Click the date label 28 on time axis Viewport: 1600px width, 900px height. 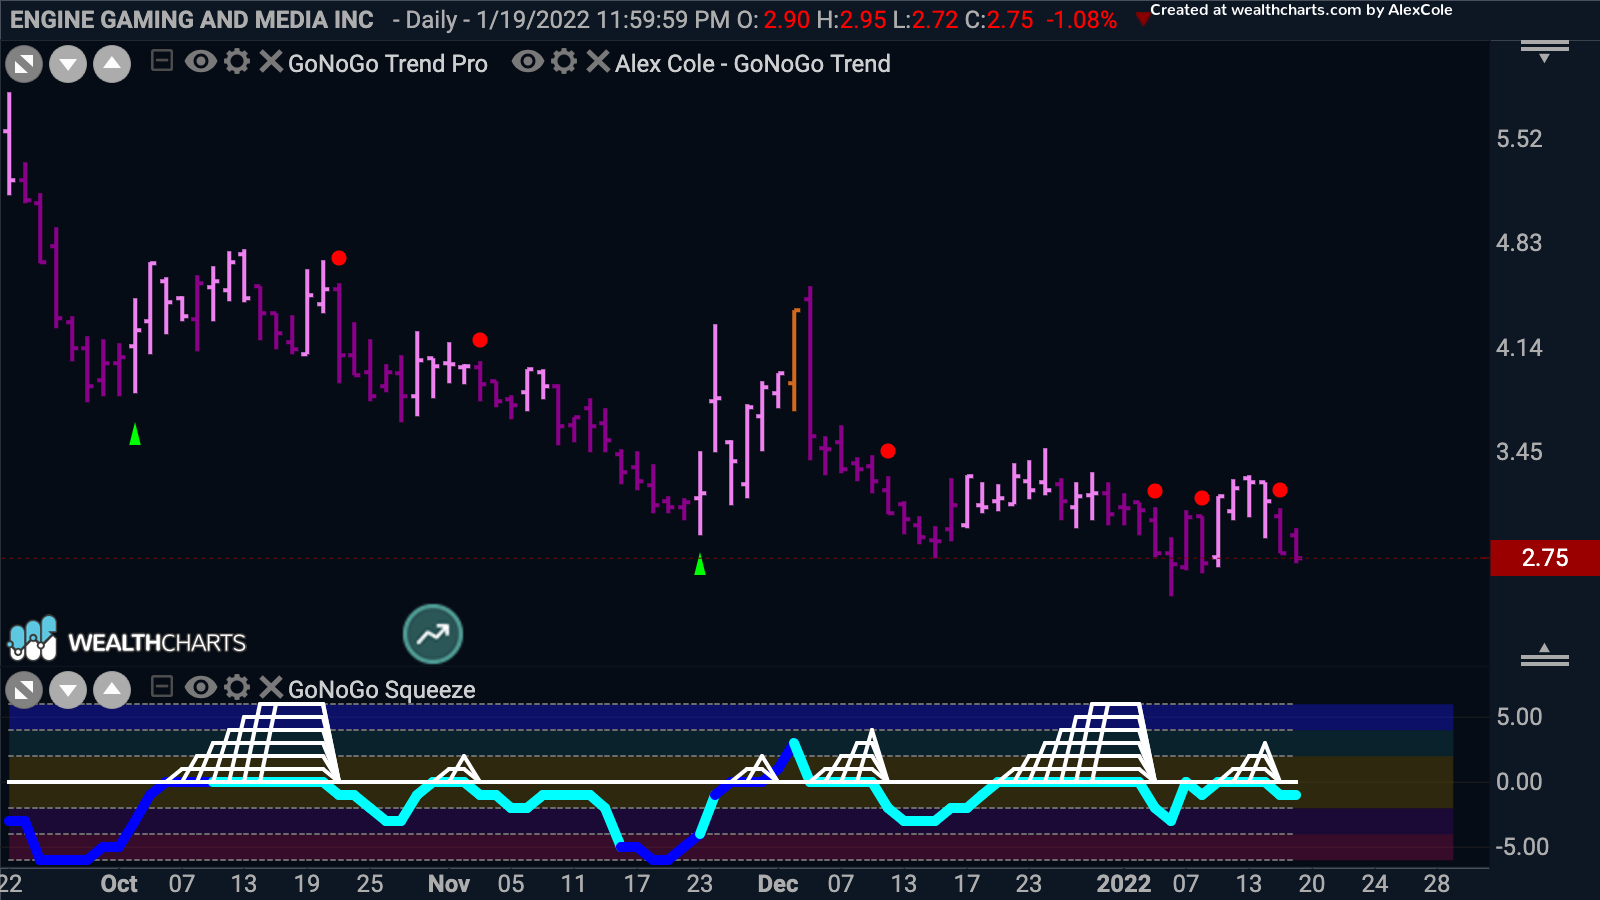click(x=1437, y=884)
